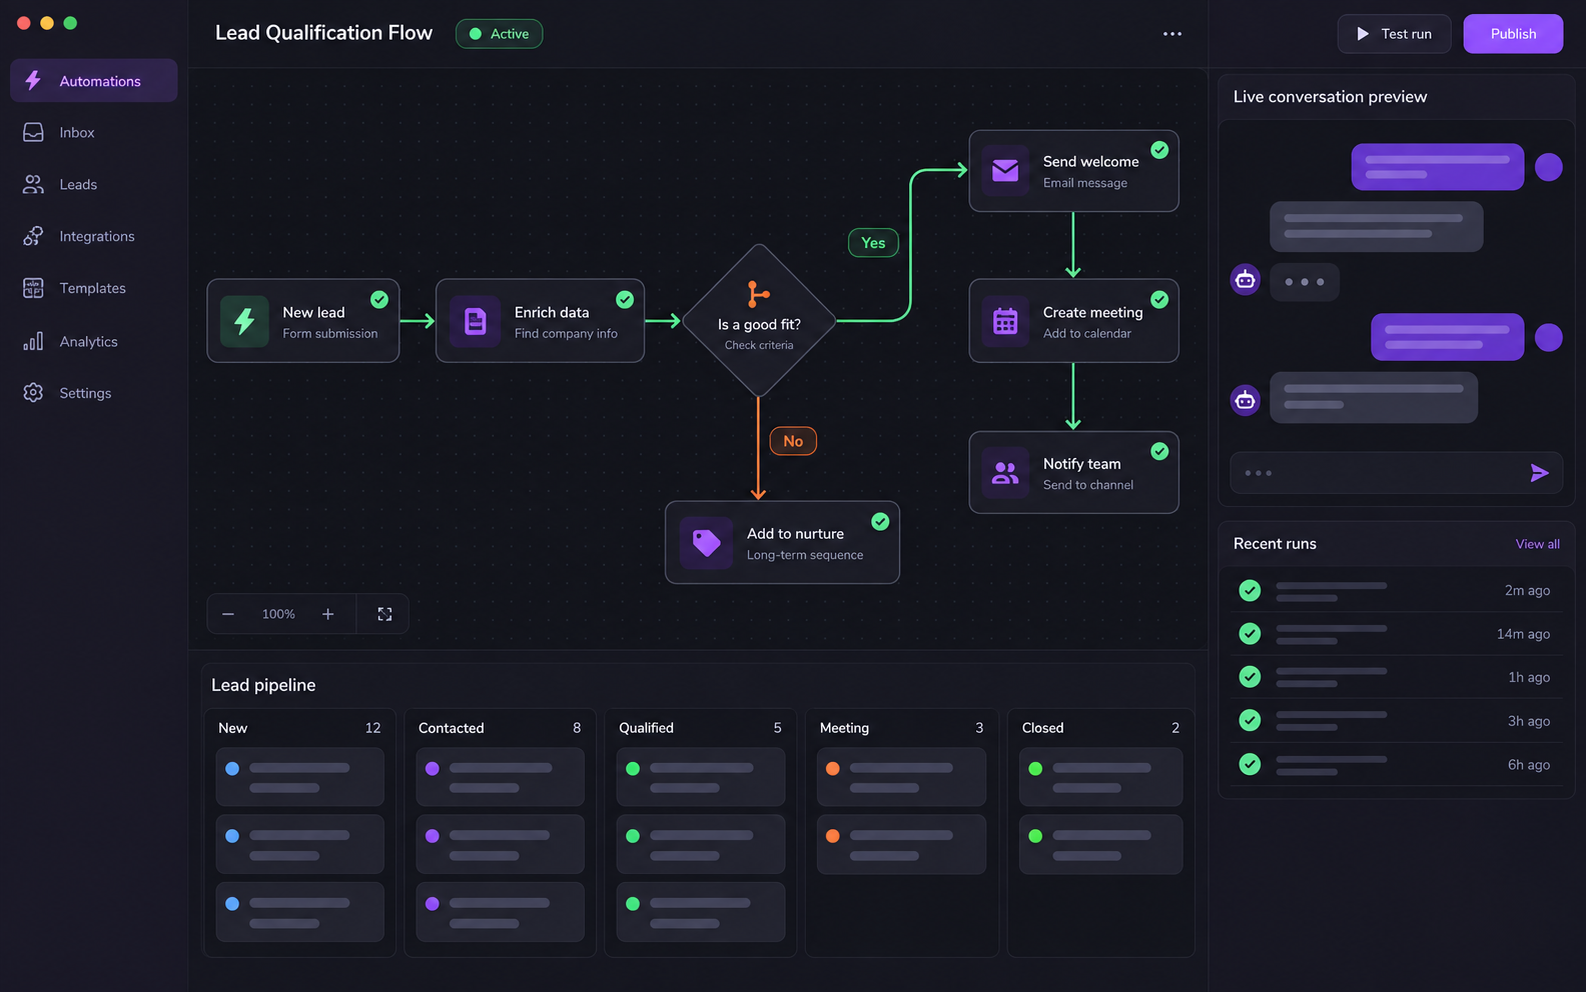Click the success check for the 1h ago run
1586x992 pixels.
click(x=1250, y=677)
